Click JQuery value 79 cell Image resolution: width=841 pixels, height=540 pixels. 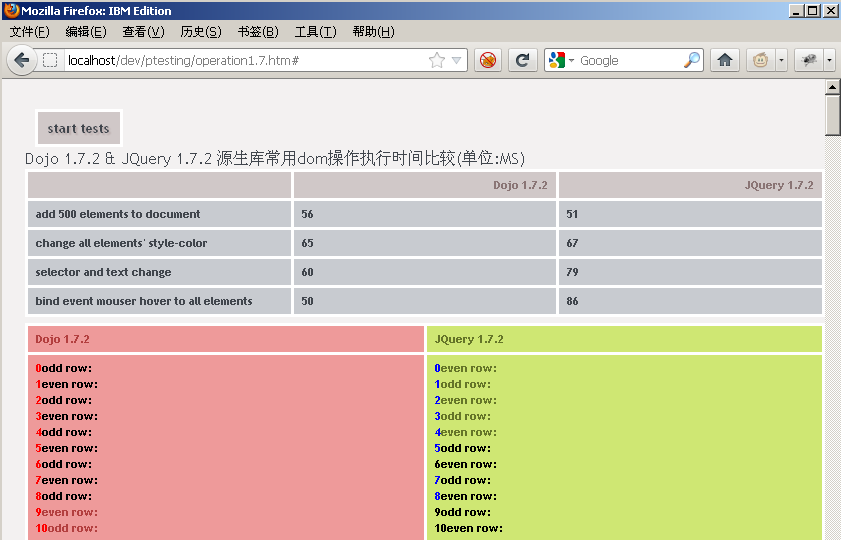coord(690,272)
